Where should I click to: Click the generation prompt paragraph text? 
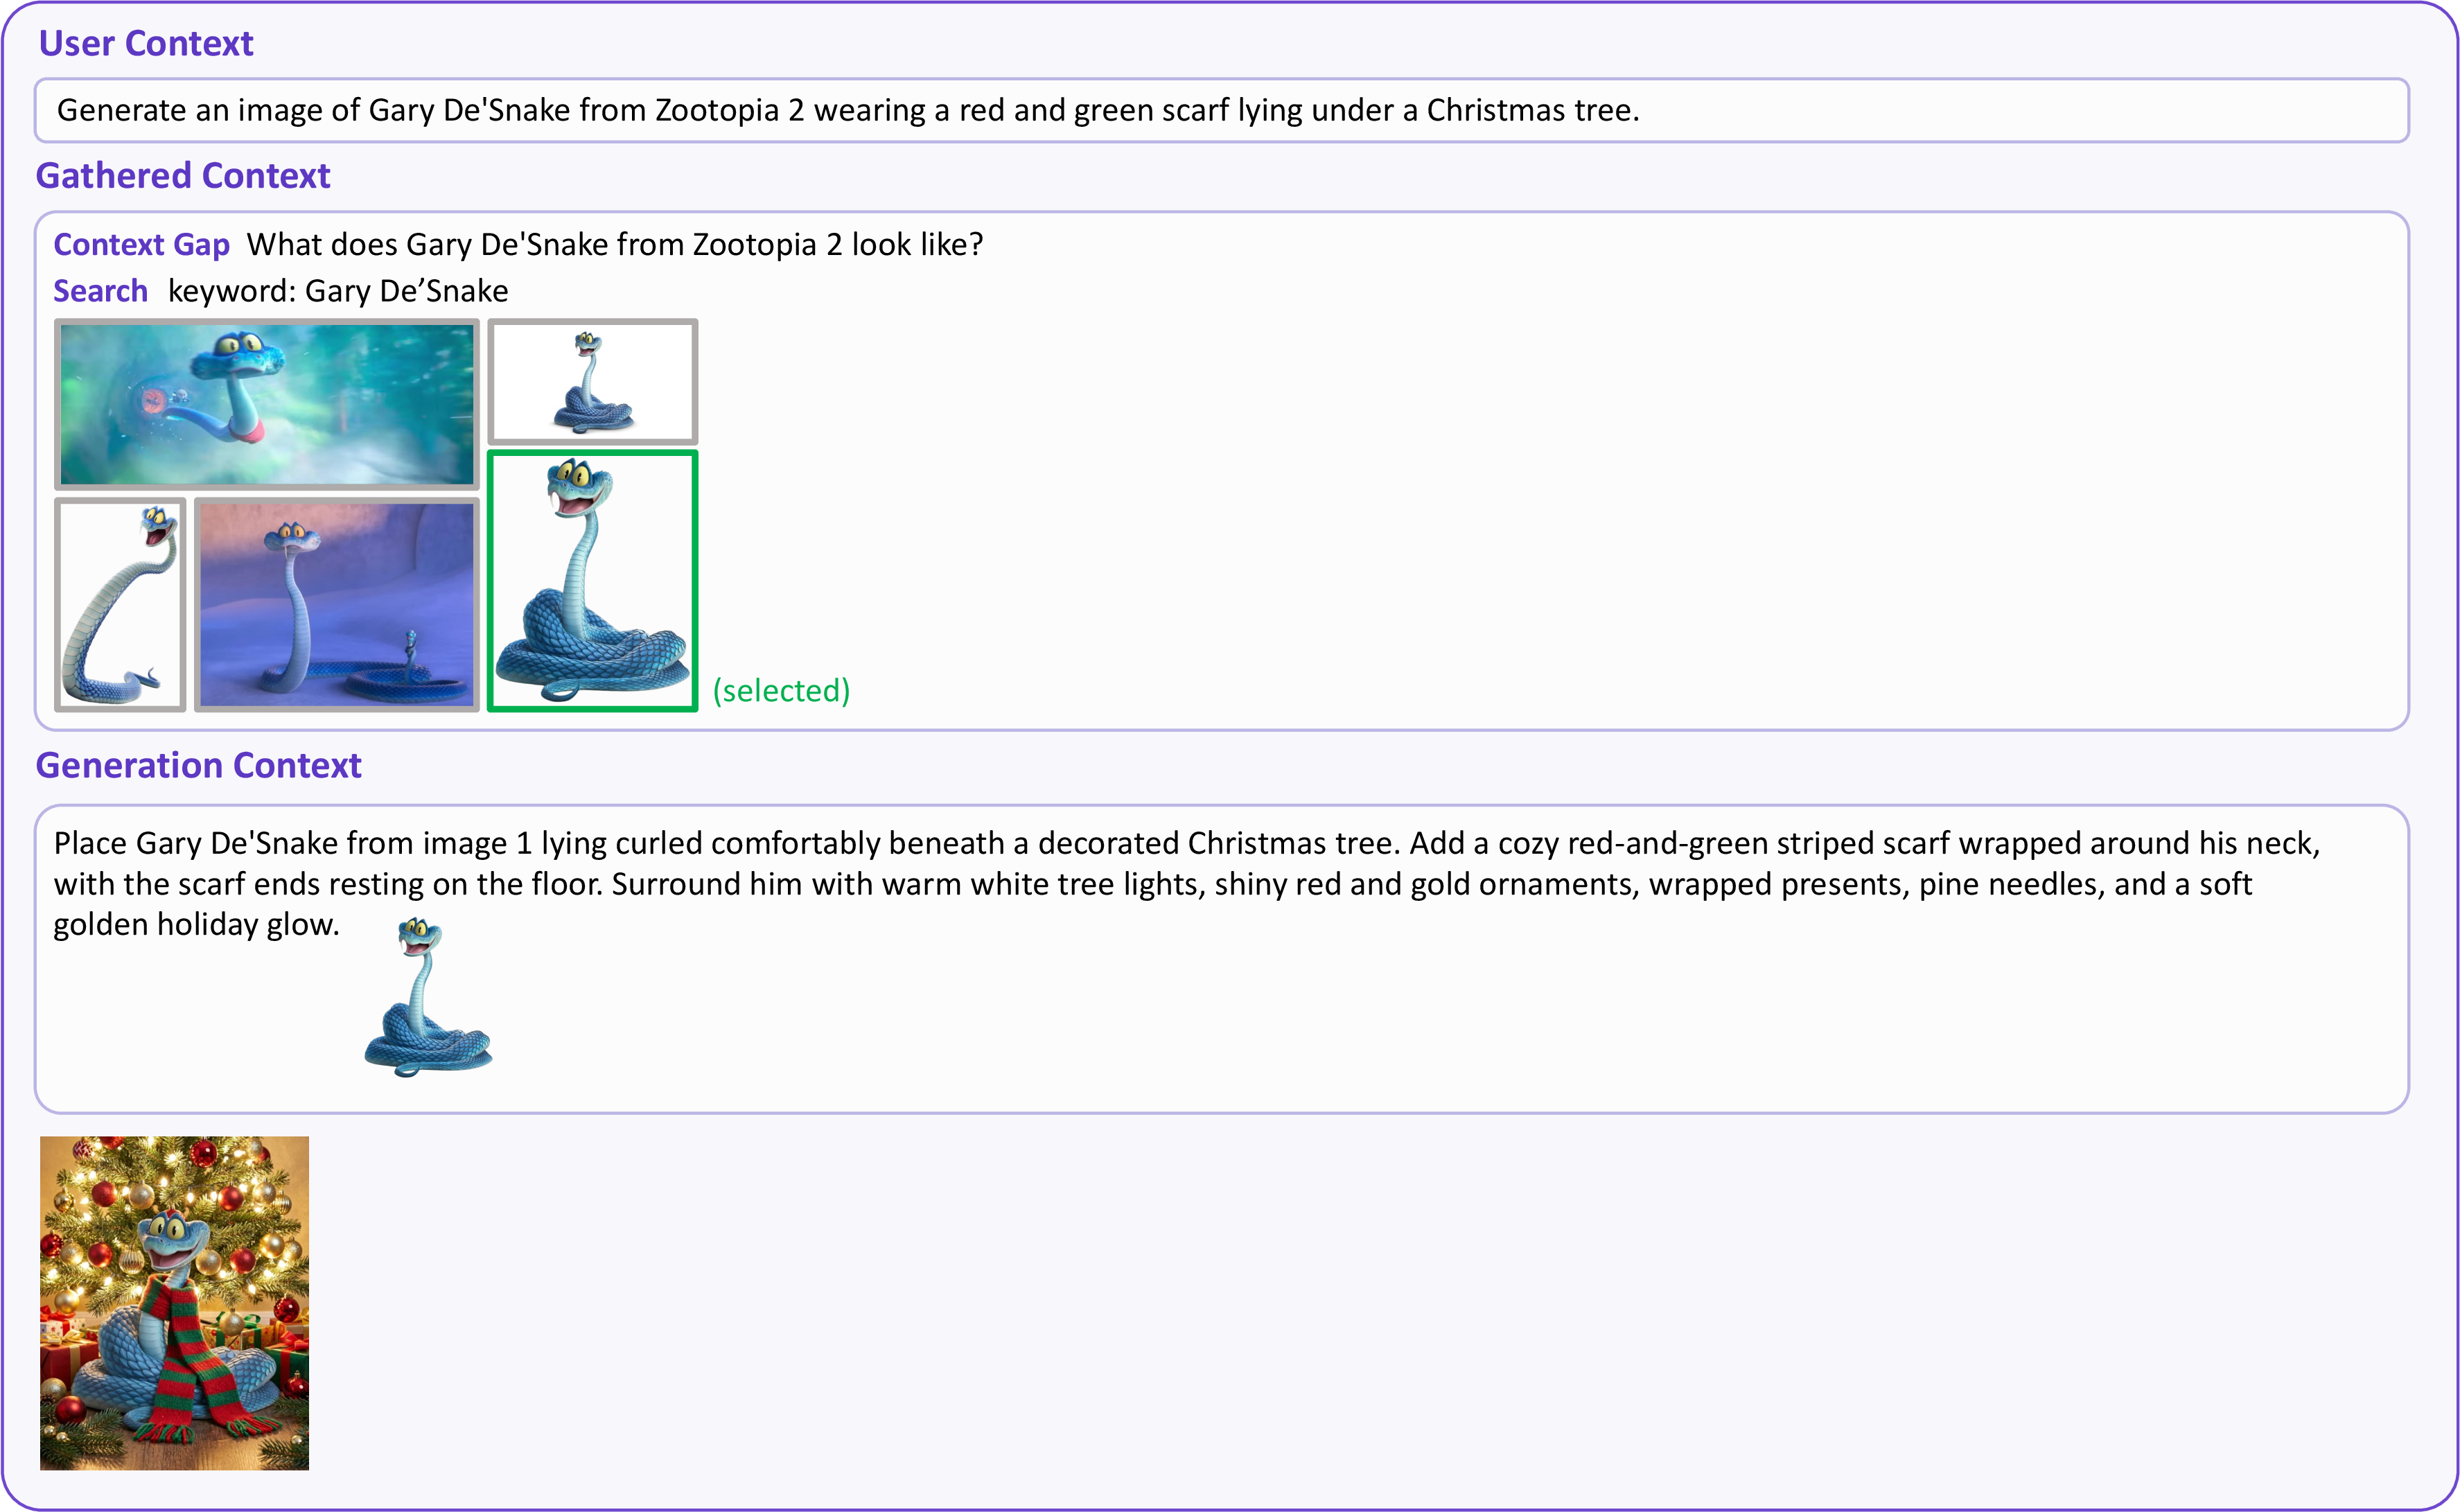point(1187,884)
